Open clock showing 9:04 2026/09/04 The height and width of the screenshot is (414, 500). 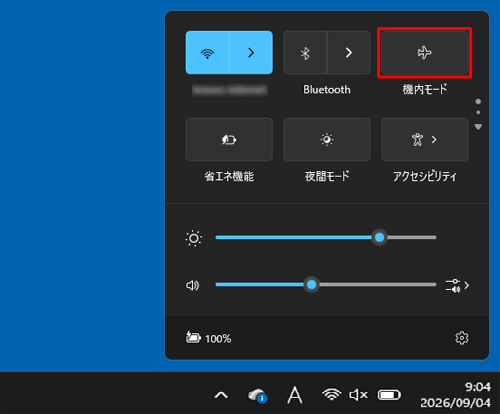(455, 395)
